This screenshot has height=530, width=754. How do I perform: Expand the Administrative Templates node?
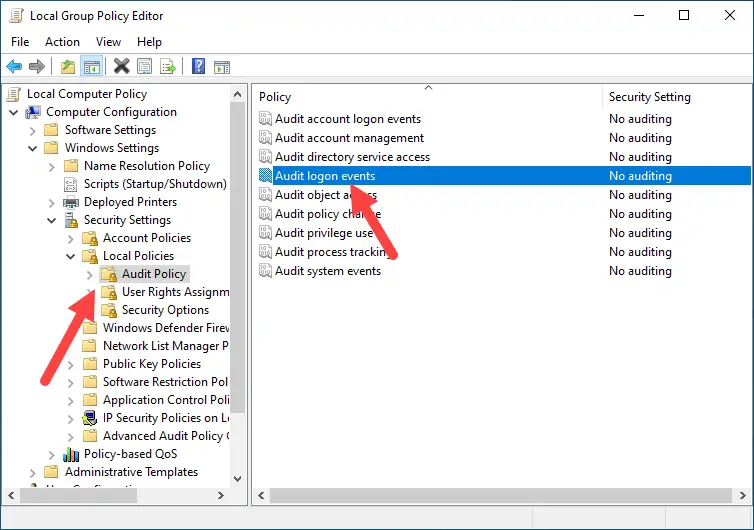pos(32,473)
